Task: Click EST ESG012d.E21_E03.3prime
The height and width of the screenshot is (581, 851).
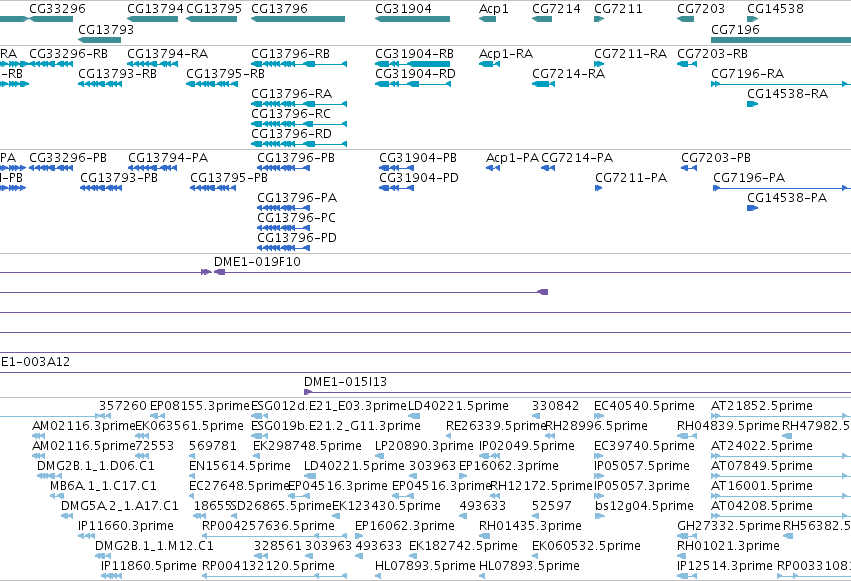Action: pos(260,416)
